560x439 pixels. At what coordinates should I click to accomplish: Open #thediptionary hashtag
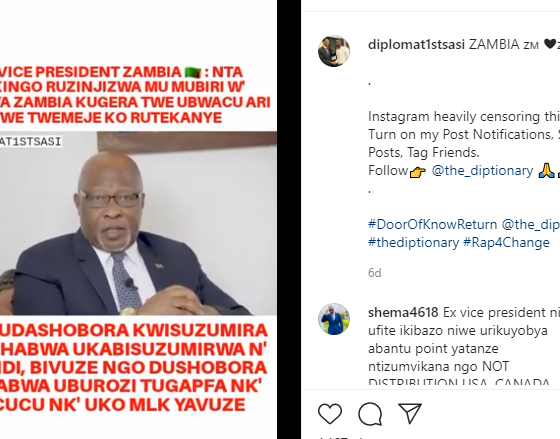click(x=413, y=243)
